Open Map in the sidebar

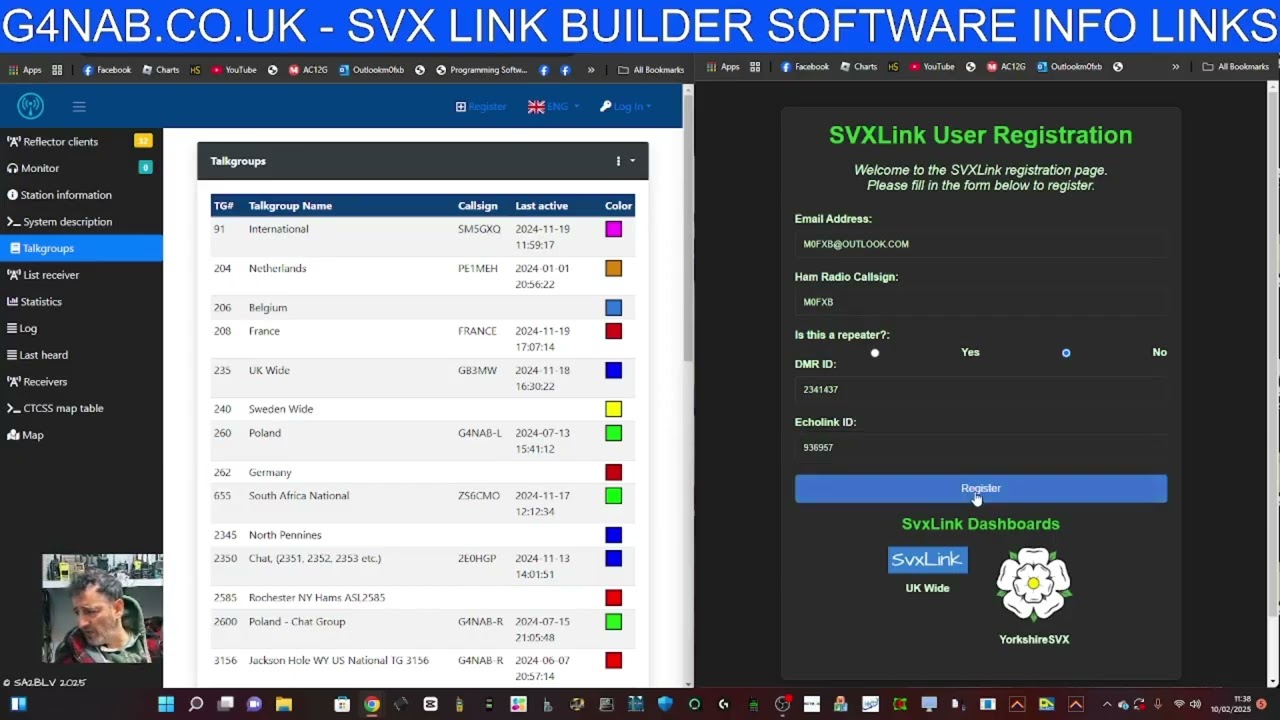click(x=80, y=435)
